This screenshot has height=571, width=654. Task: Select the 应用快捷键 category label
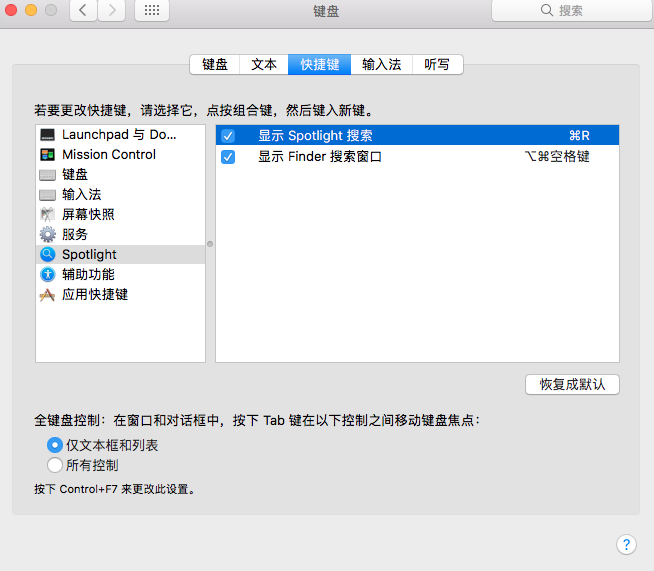[x=95, y=294]
